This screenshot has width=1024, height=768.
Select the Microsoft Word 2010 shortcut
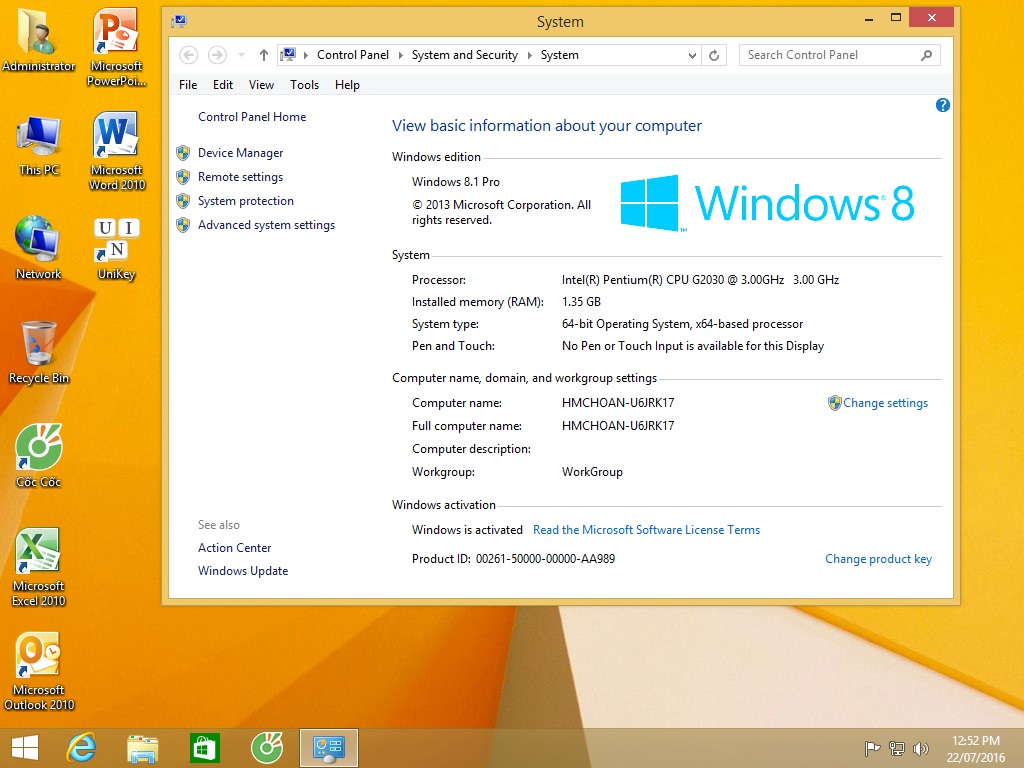tap(116, 150)
